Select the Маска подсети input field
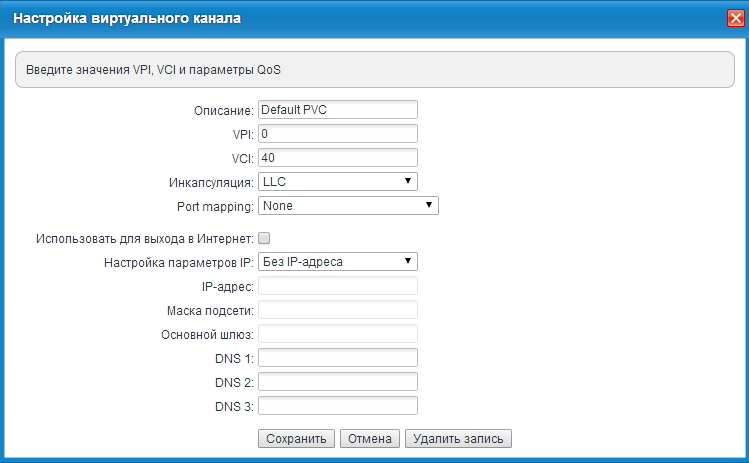This screenshot has width=749, height=463. pos(337,310)
